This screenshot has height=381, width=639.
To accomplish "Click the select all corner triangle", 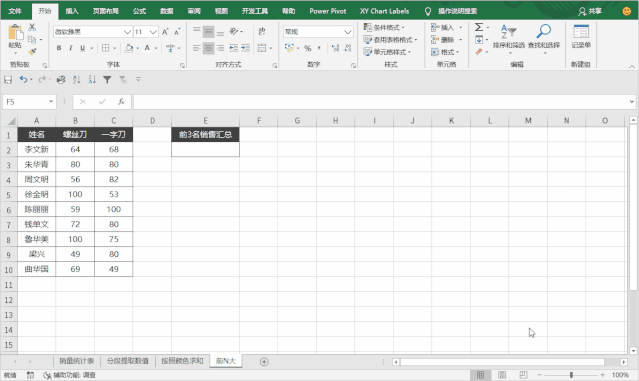I will (11, 121).
